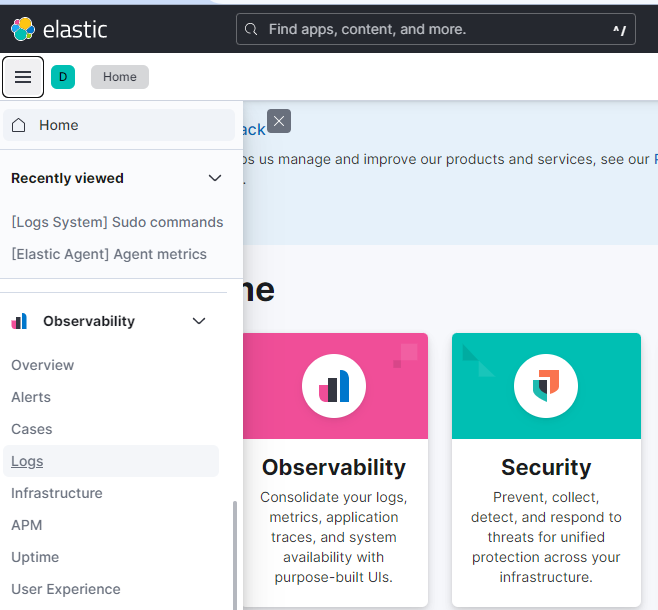Open Uptime in sidebar
Image resolution: width=658 pixels, height=610 pixels.
click(x=35, y=557)
